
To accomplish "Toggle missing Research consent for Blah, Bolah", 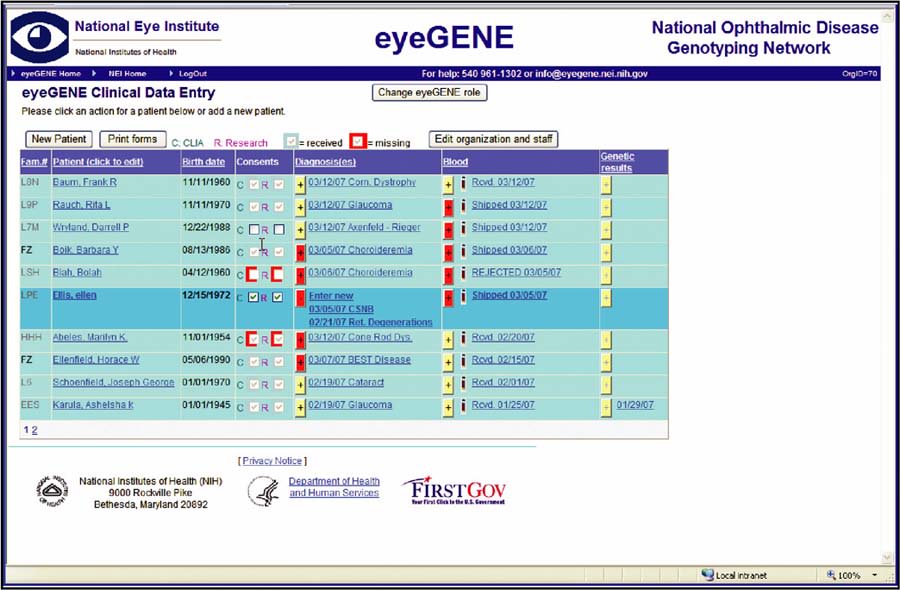I will (x=277, y=275).
